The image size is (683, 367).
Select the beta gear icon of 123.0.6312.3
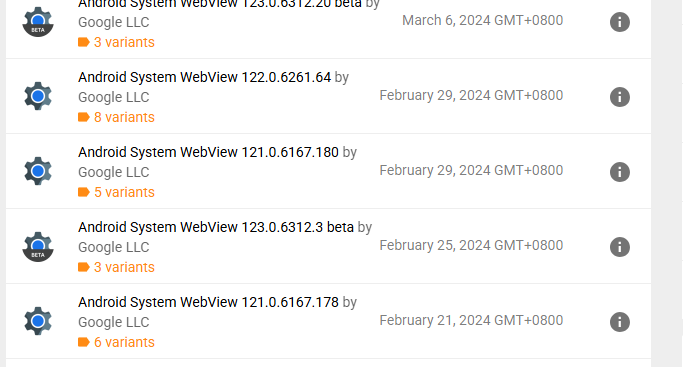tap(38, 246)
